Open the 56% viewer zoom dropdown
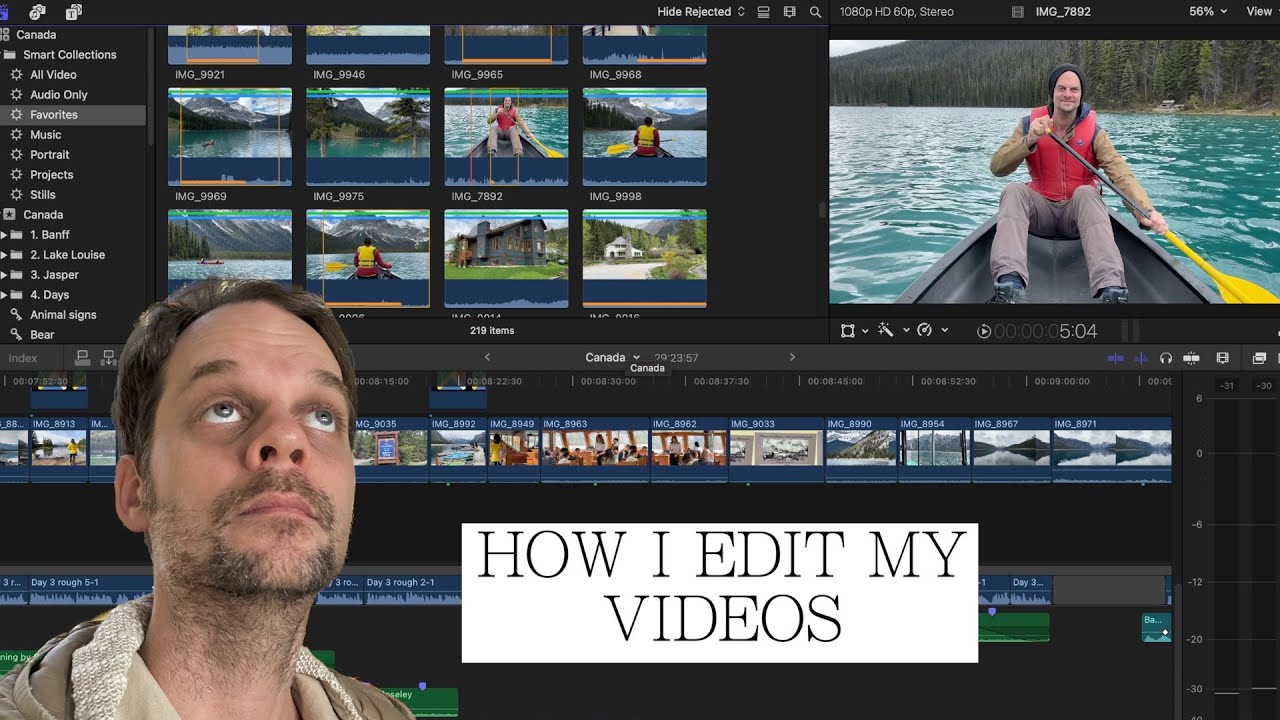This screenshot has width=1280, height=720. [x=1208, y=12]
